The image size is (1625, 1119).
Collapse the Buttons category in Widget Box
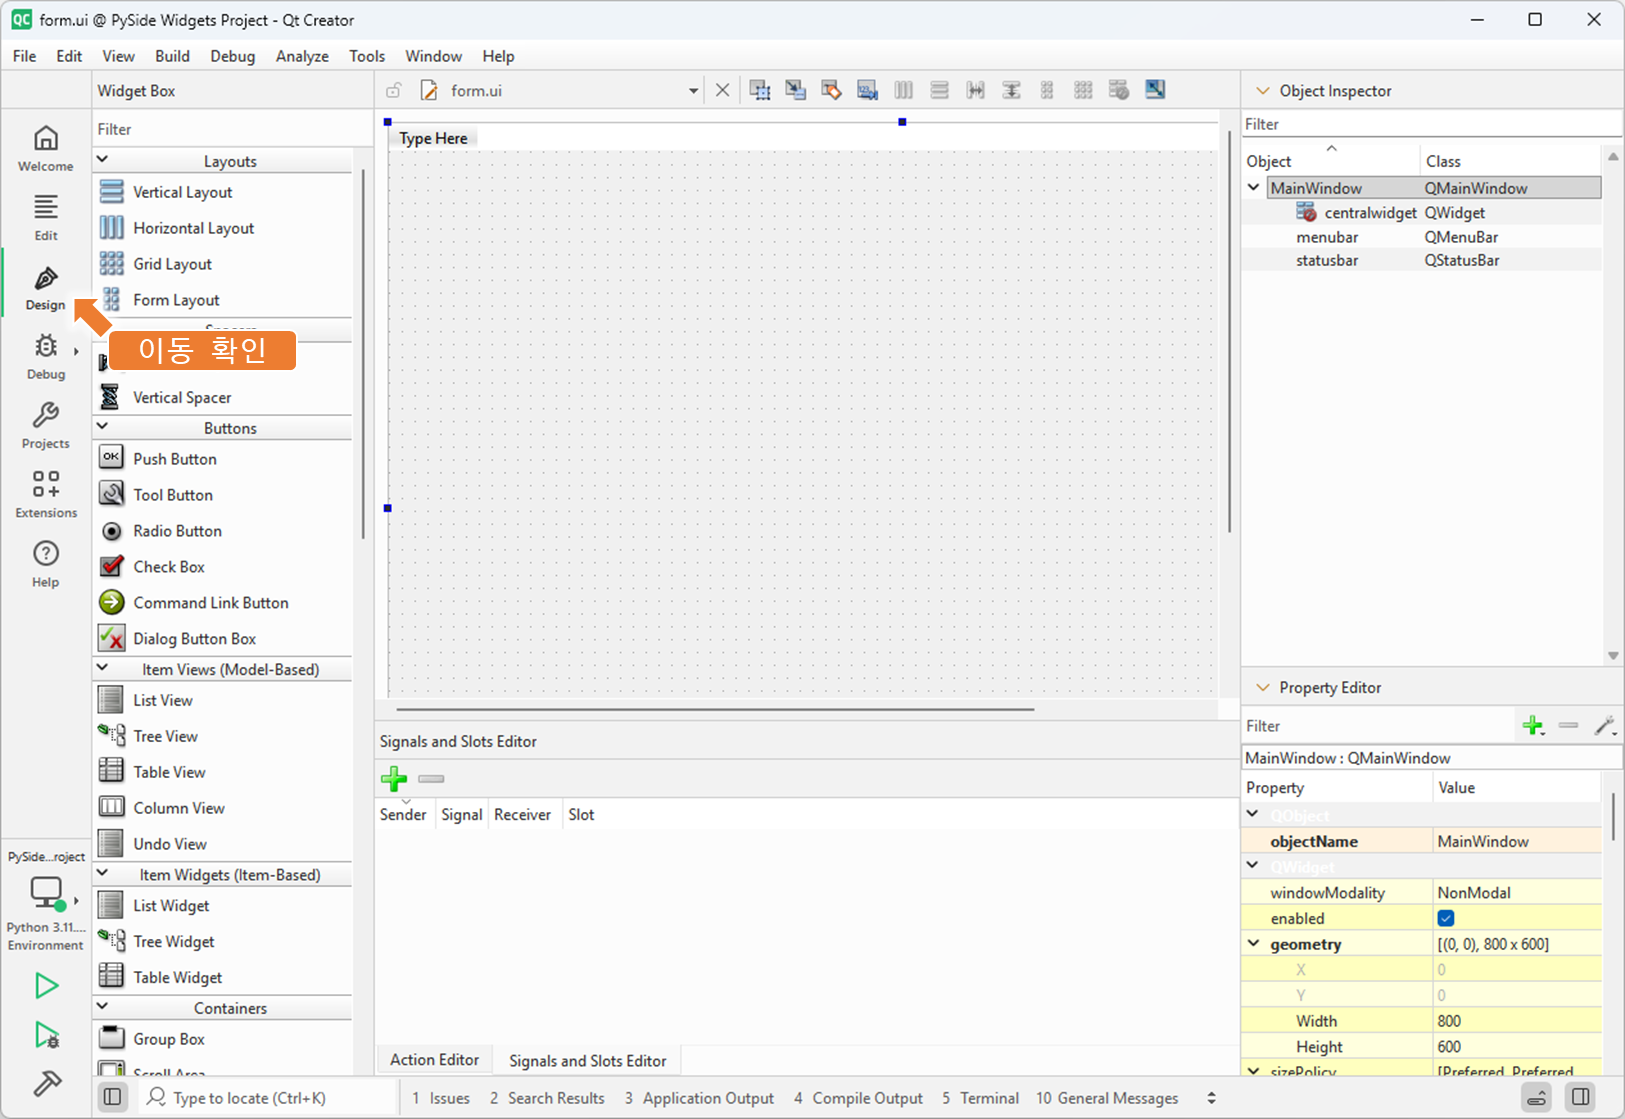coord(102,427)
